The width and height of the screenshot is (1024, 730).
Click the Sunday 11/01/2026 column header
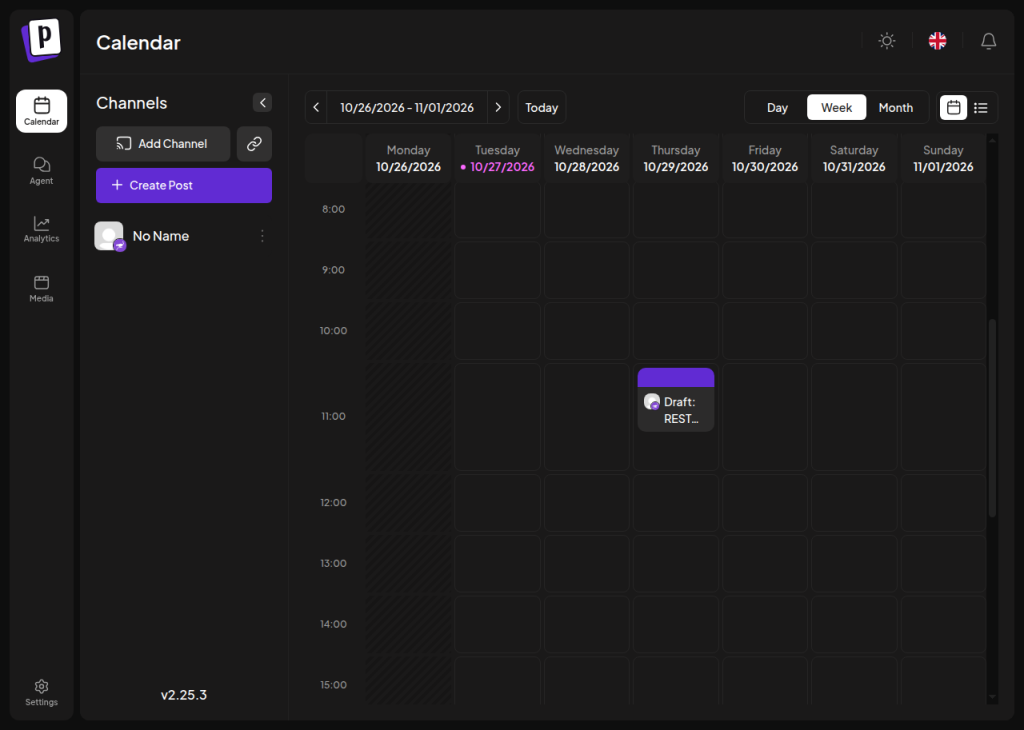click(943, 158)
